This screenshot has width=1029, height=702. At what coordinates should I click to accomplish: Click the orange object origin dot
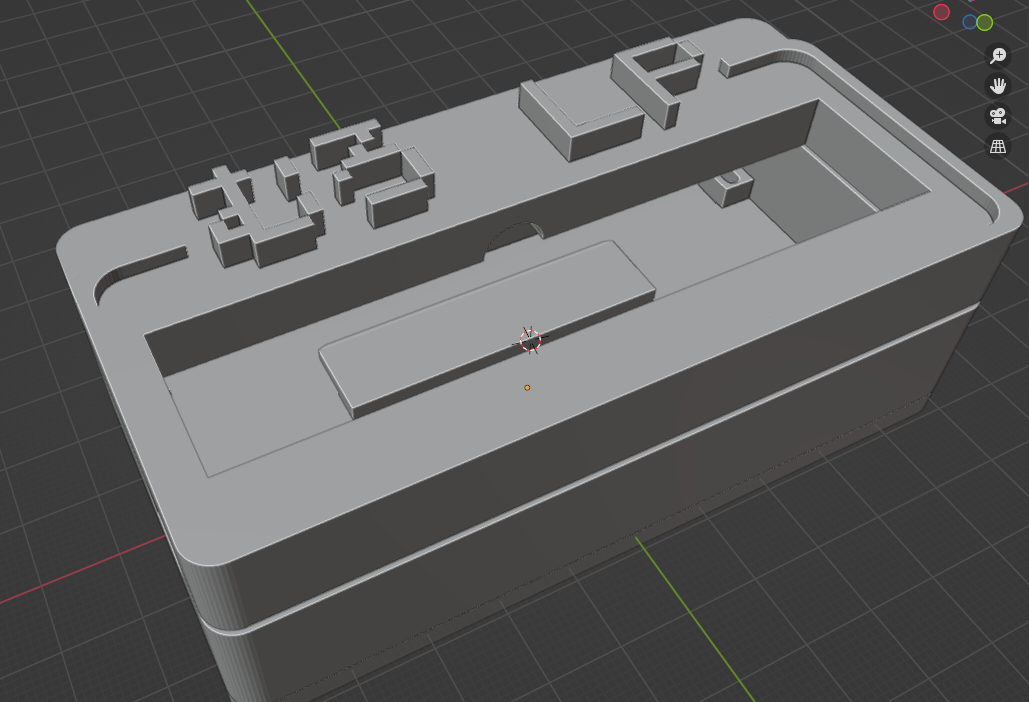tap(527, 388)
